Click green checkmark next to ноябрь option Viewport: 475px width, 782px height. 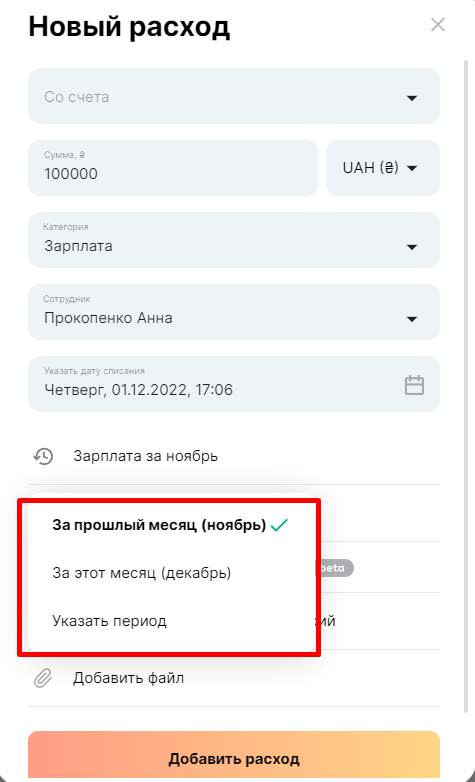point(279,525)
